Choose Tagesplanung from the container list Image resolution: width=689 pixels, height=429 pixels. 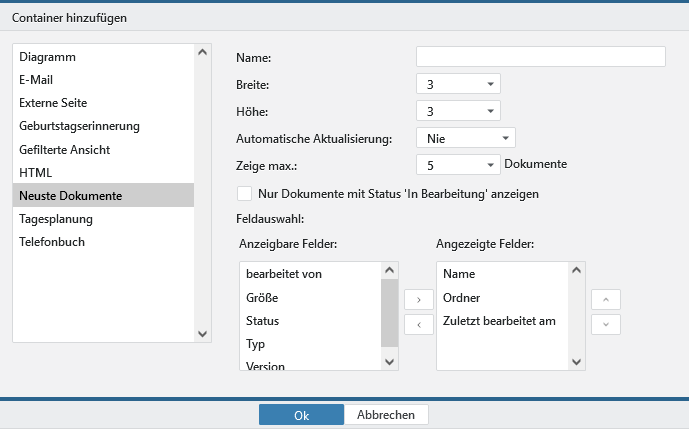coord(56,218)
